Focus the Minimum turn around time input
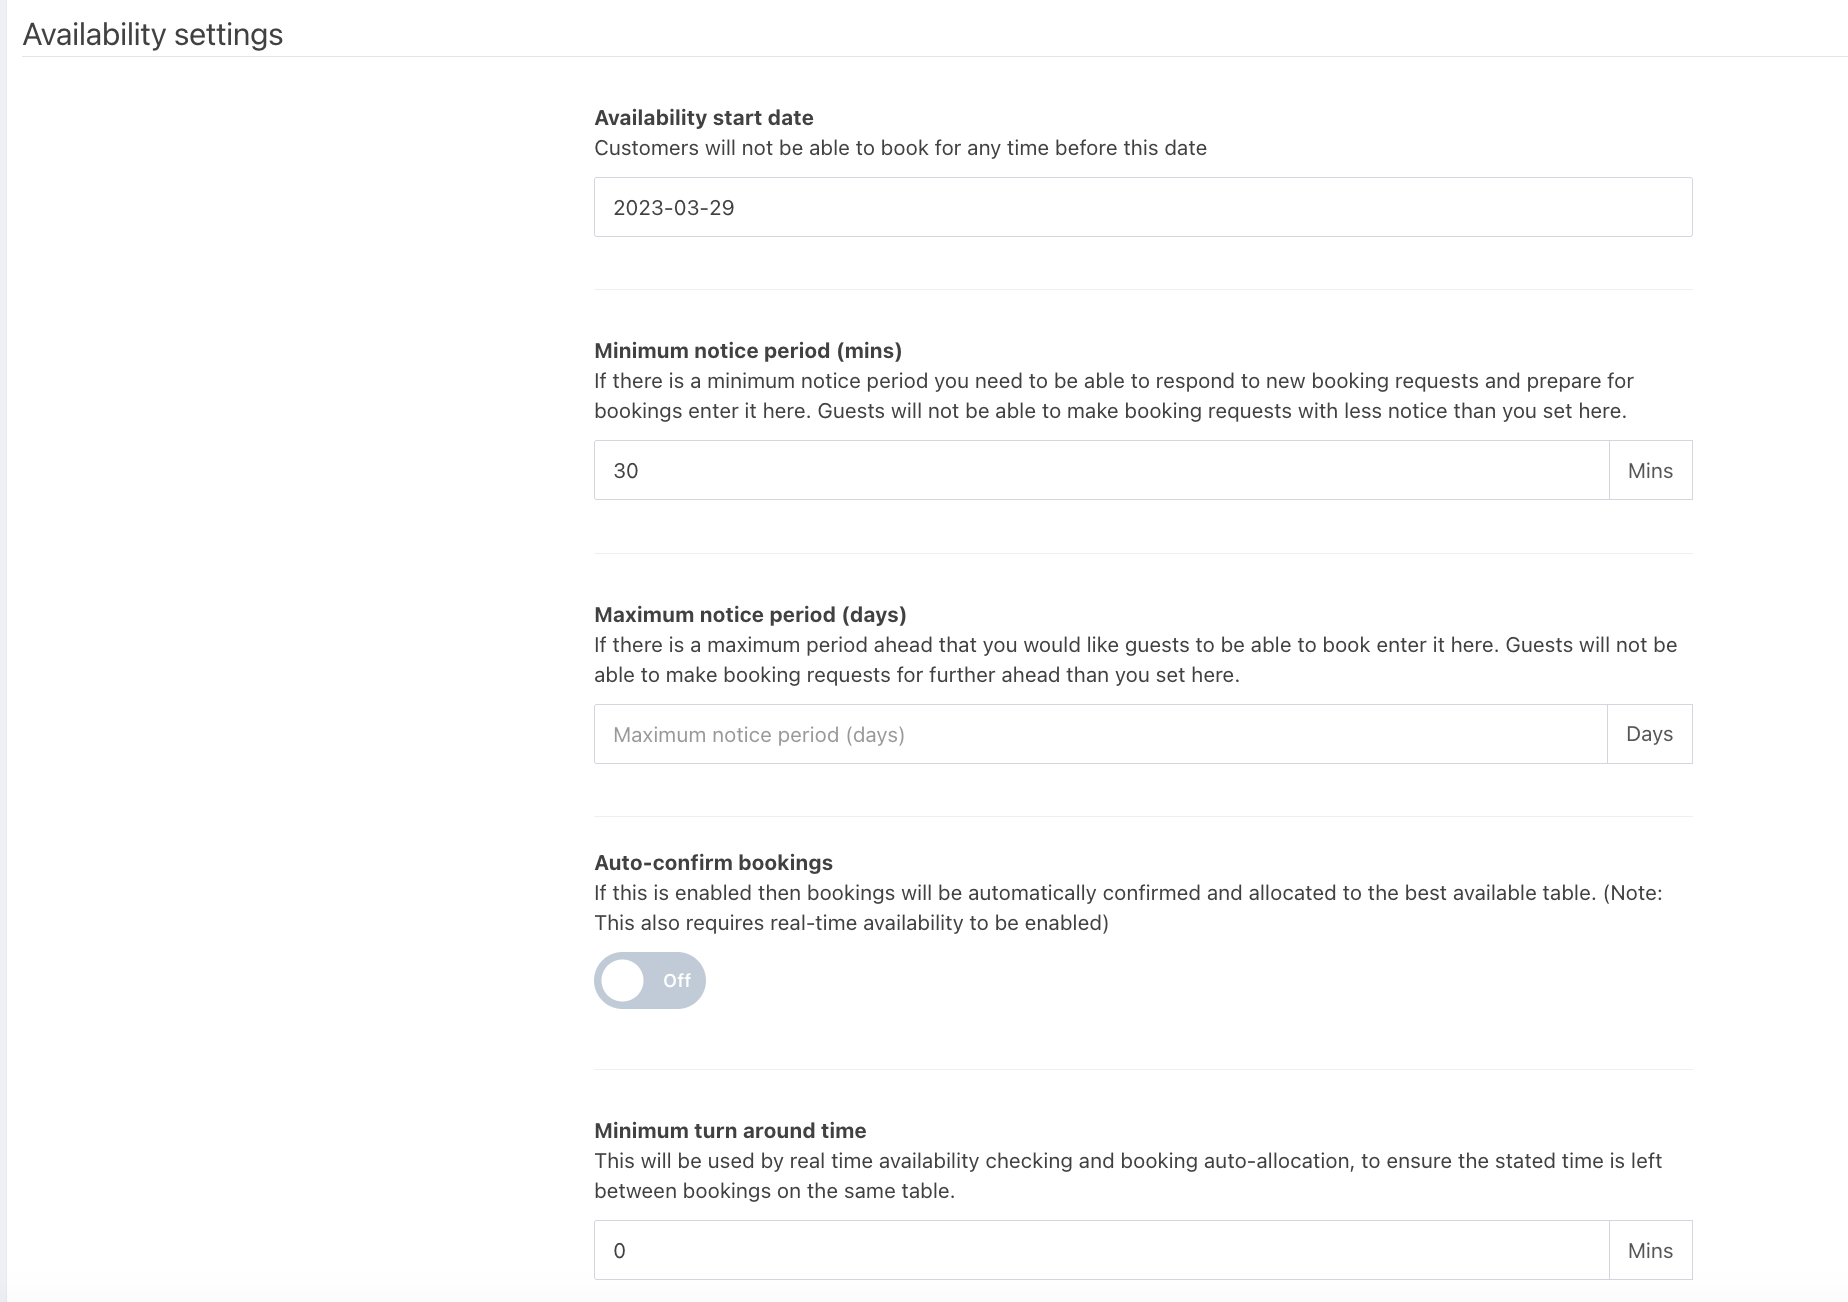The width and height of the screenshot is (1848, 1302). coord(1100,1250)
